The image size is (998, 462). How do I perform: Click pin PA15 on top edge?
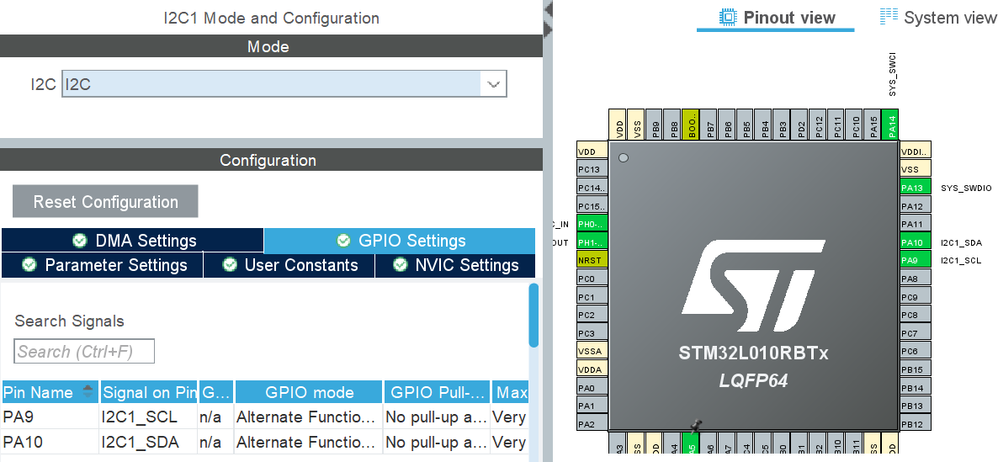click(873, 125)
